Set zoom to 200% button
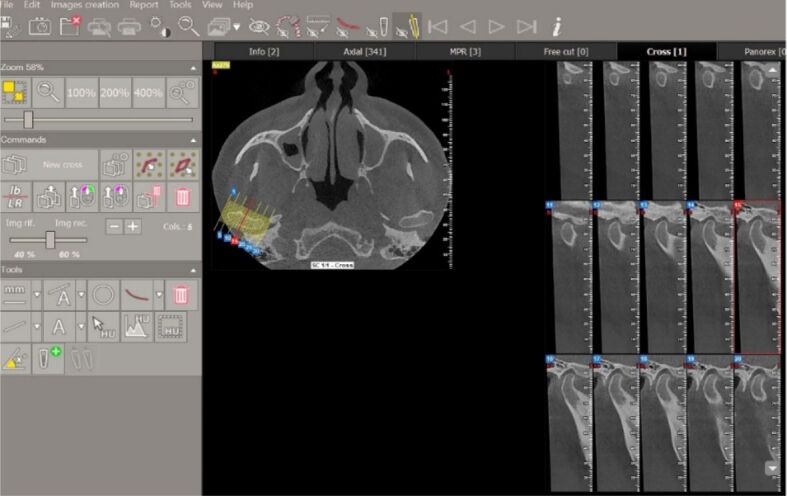Image resolution: width=787 pixels, height=496 pixels. tap(115, 92)
